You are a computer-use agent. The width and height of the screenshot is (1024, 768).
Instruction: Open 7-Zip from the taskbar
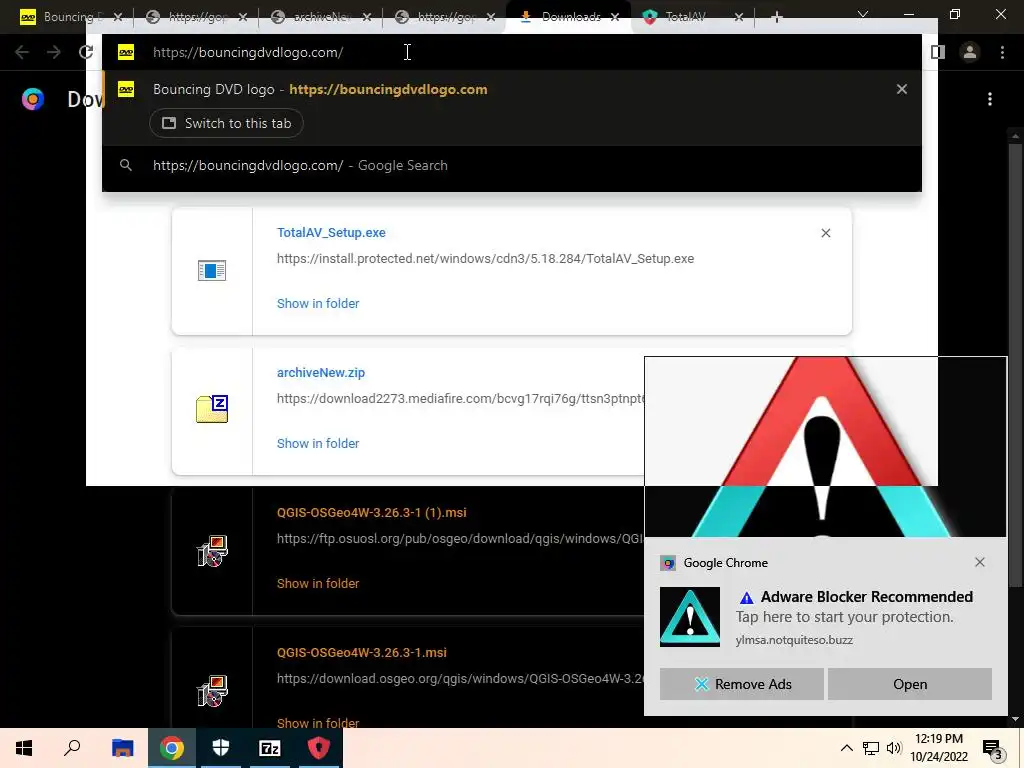[x=270, y=748]
